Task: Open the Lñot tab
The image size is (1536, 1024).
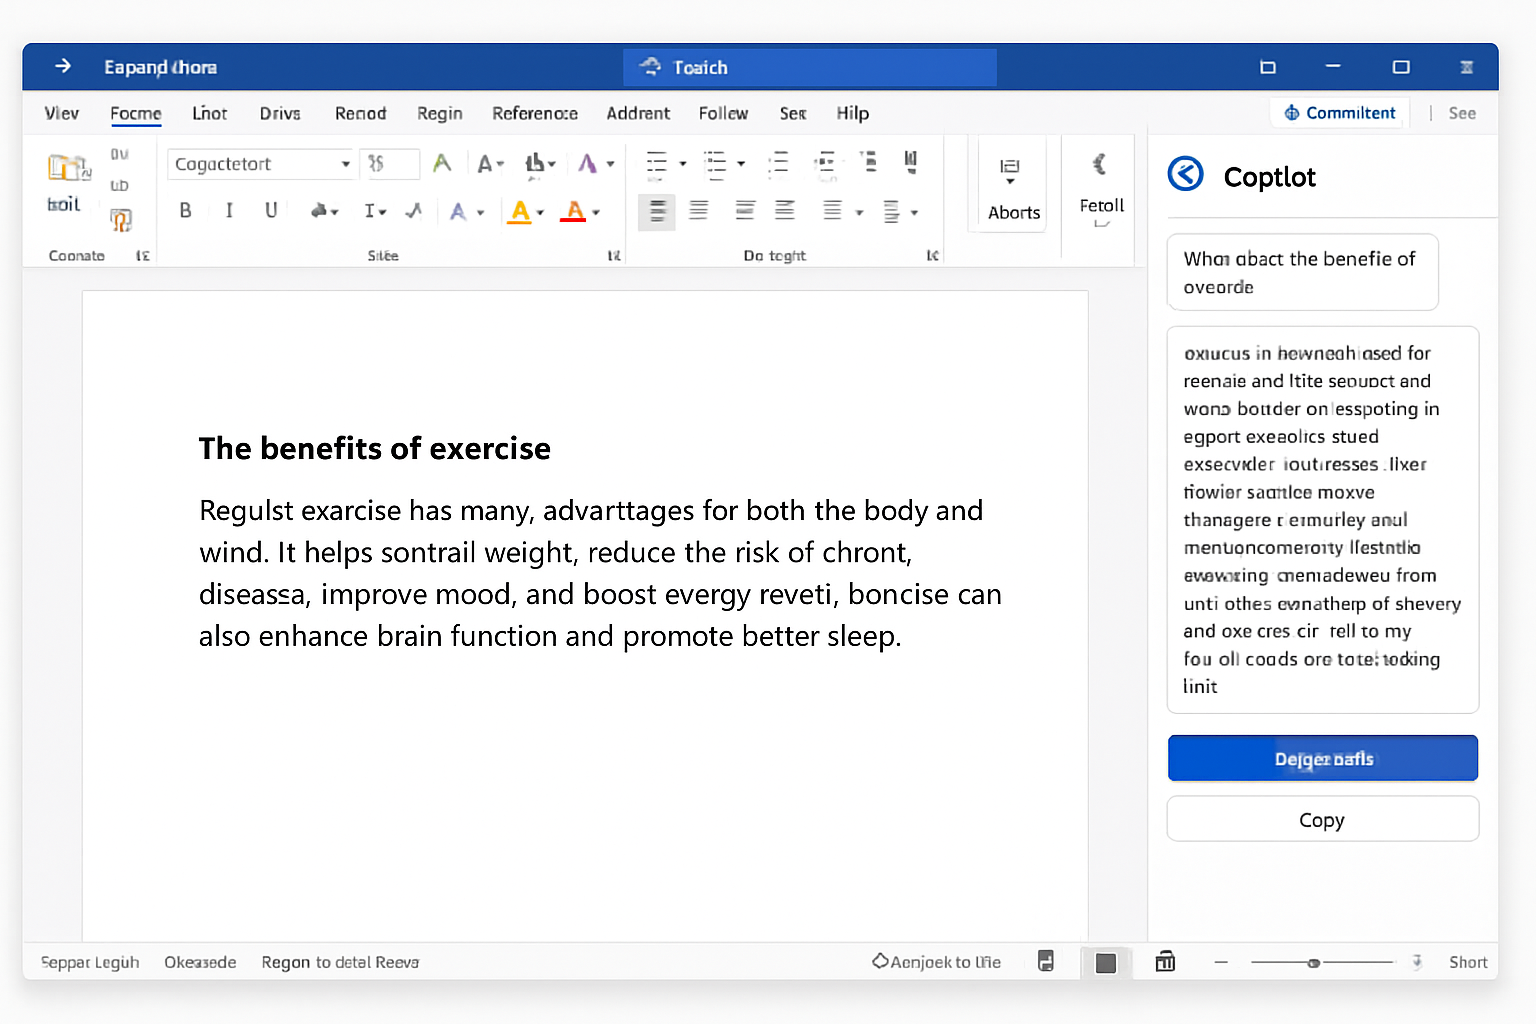Action: 210,113
